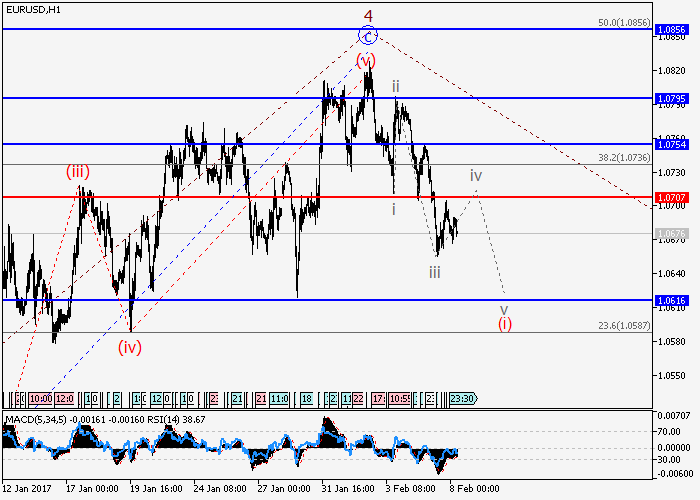Image resolution: width=700 pixels, height=500 pixels.
Task: Select the circled blue c wave label
Action: pos(368,36)
